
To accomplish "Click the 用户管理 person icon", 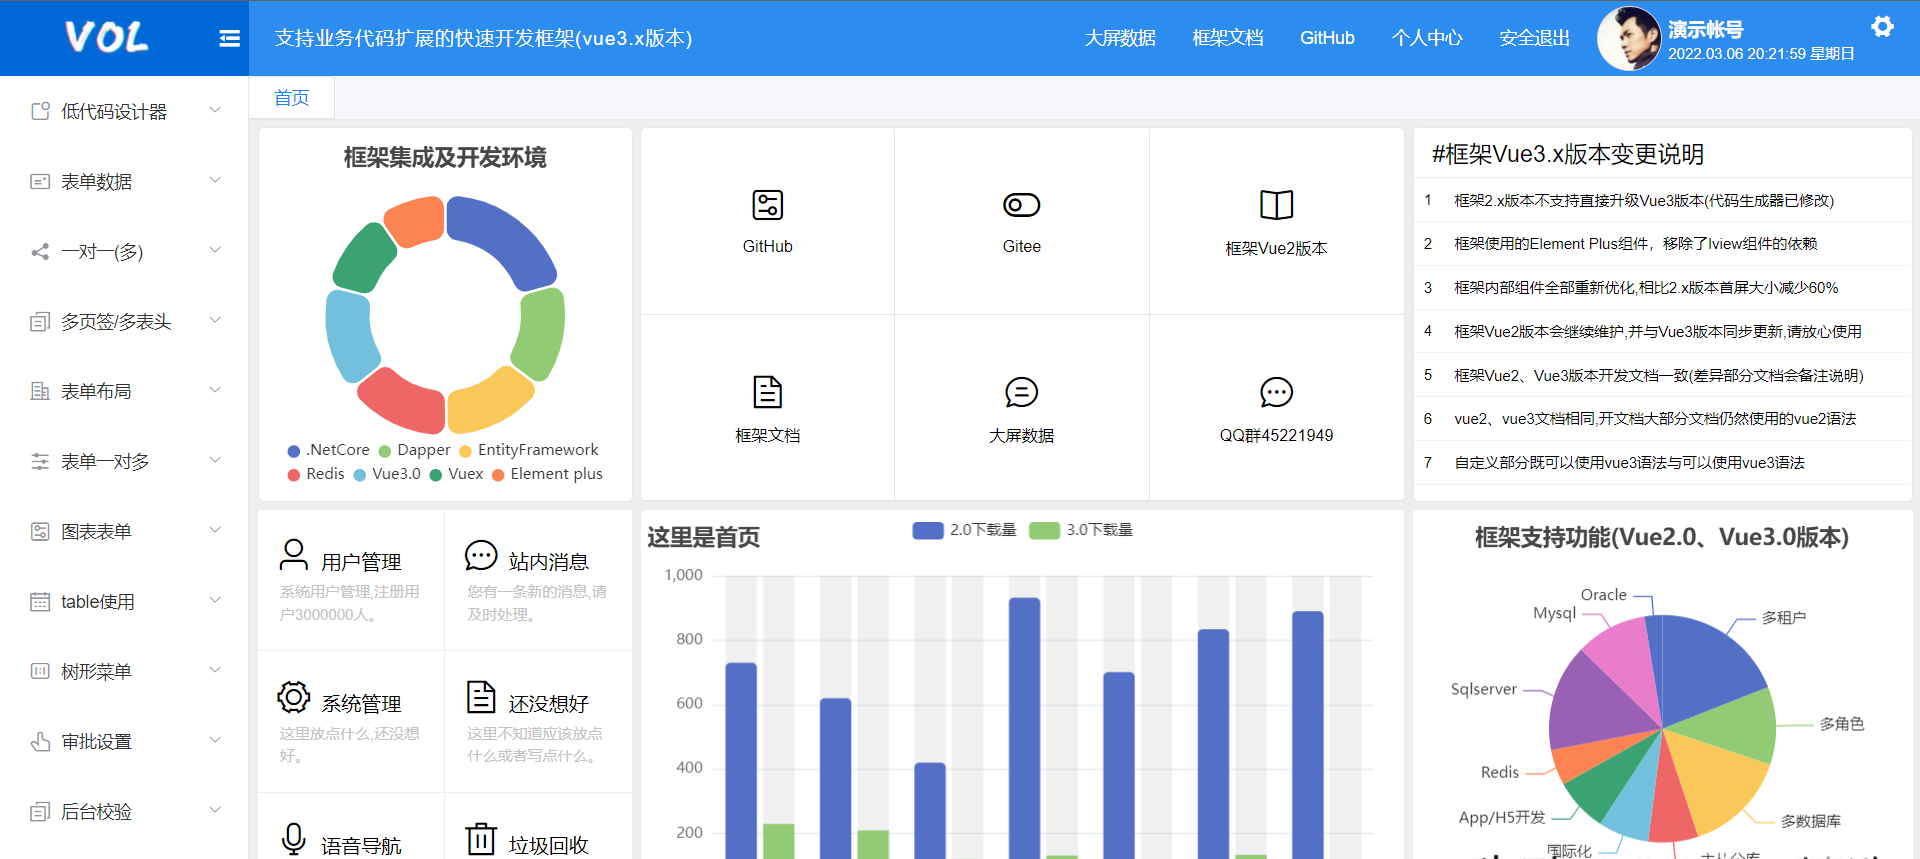I will 294,555.
